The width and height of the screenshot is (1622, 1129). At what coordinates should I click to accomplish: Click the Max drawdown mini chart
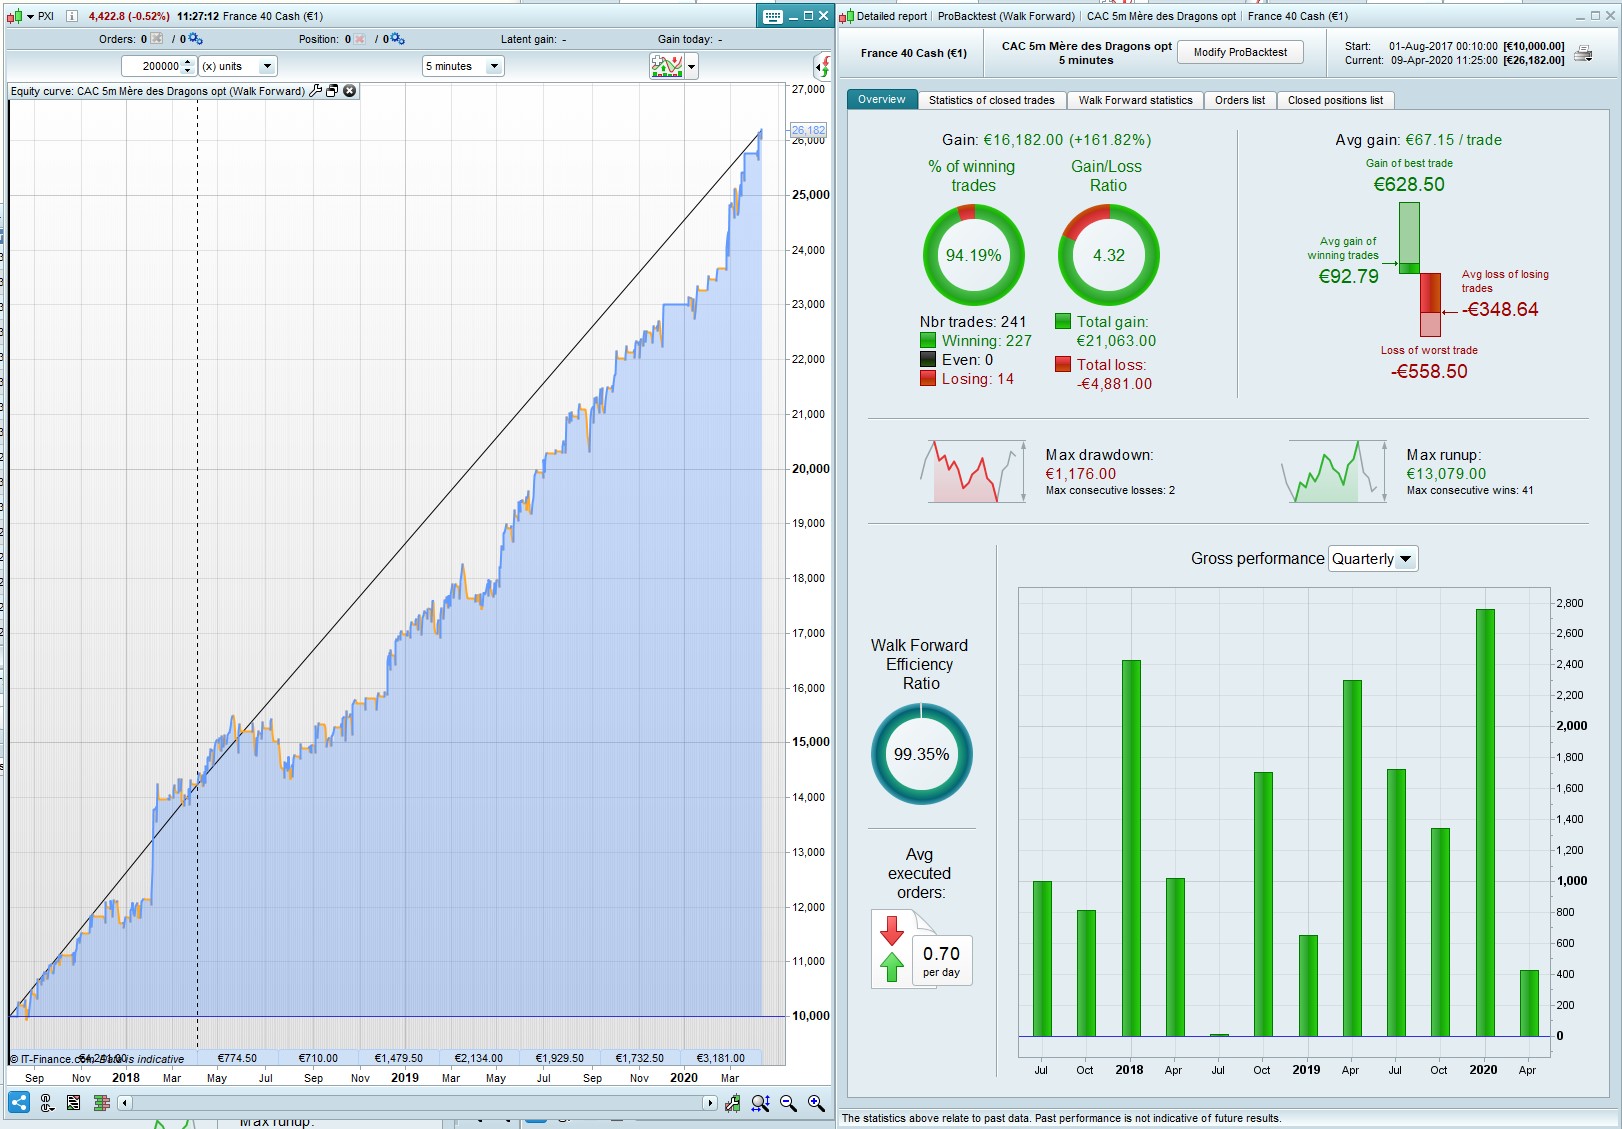pyautogui.click(x=973, y=471)
